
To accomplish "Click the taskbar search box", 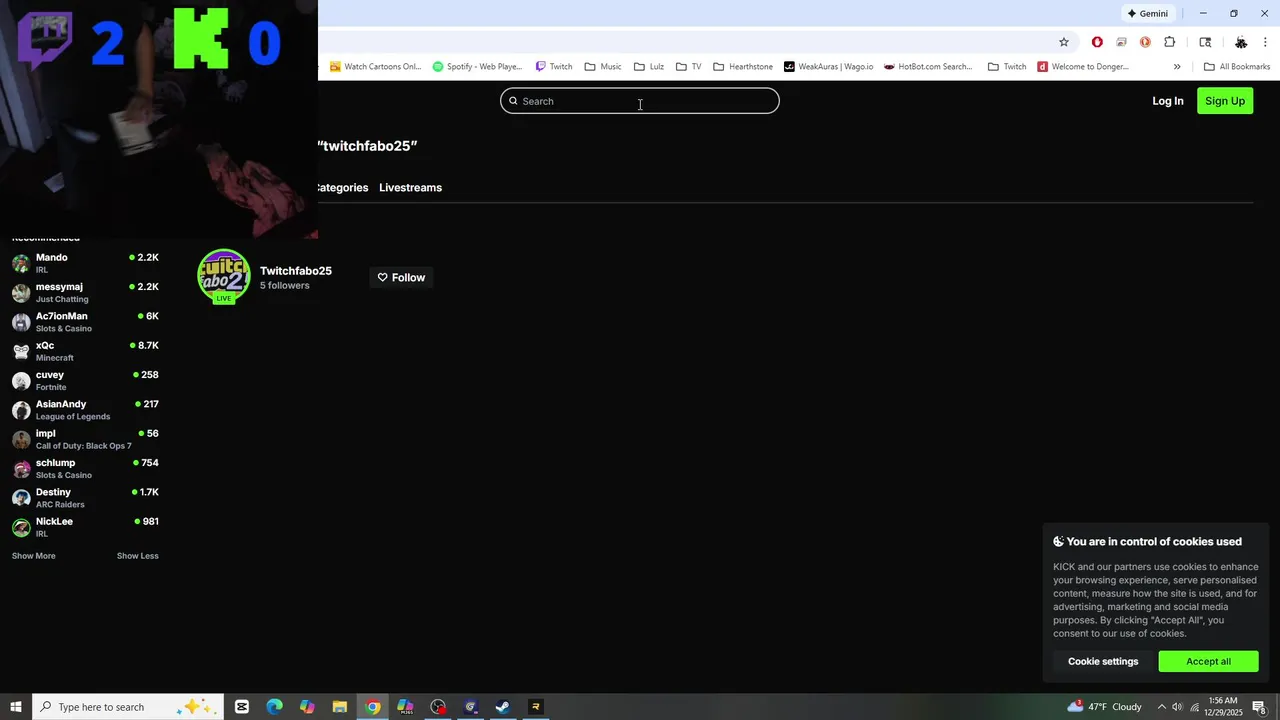I will [x=126, y=707].
